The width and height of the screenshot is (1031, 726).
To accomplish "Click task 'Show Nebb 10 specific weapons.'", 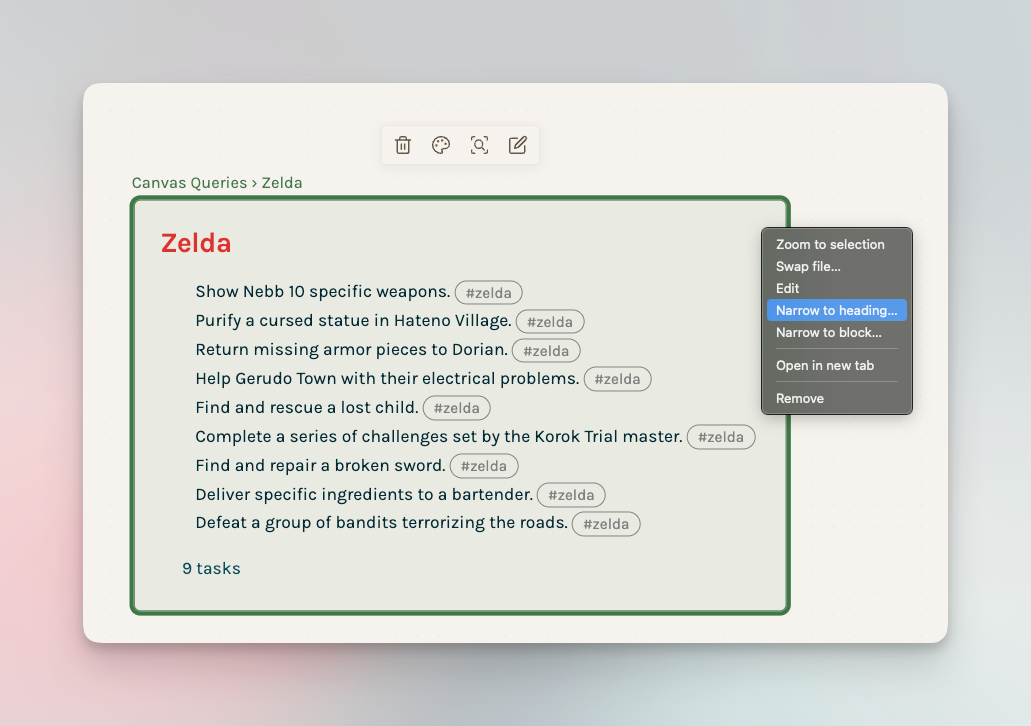I will pyautogui.click(x=323, y=291).
